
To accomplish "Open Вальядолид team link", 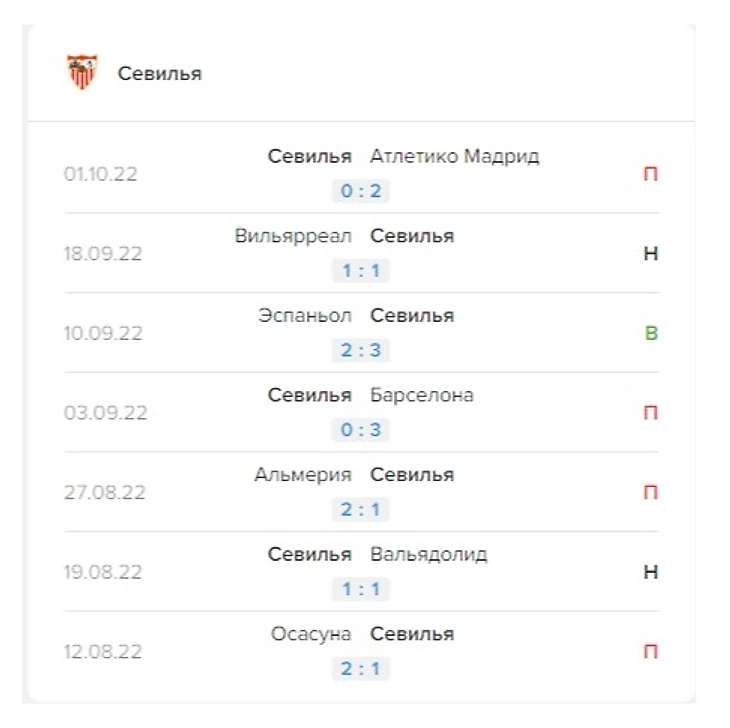I will [428, 554].
